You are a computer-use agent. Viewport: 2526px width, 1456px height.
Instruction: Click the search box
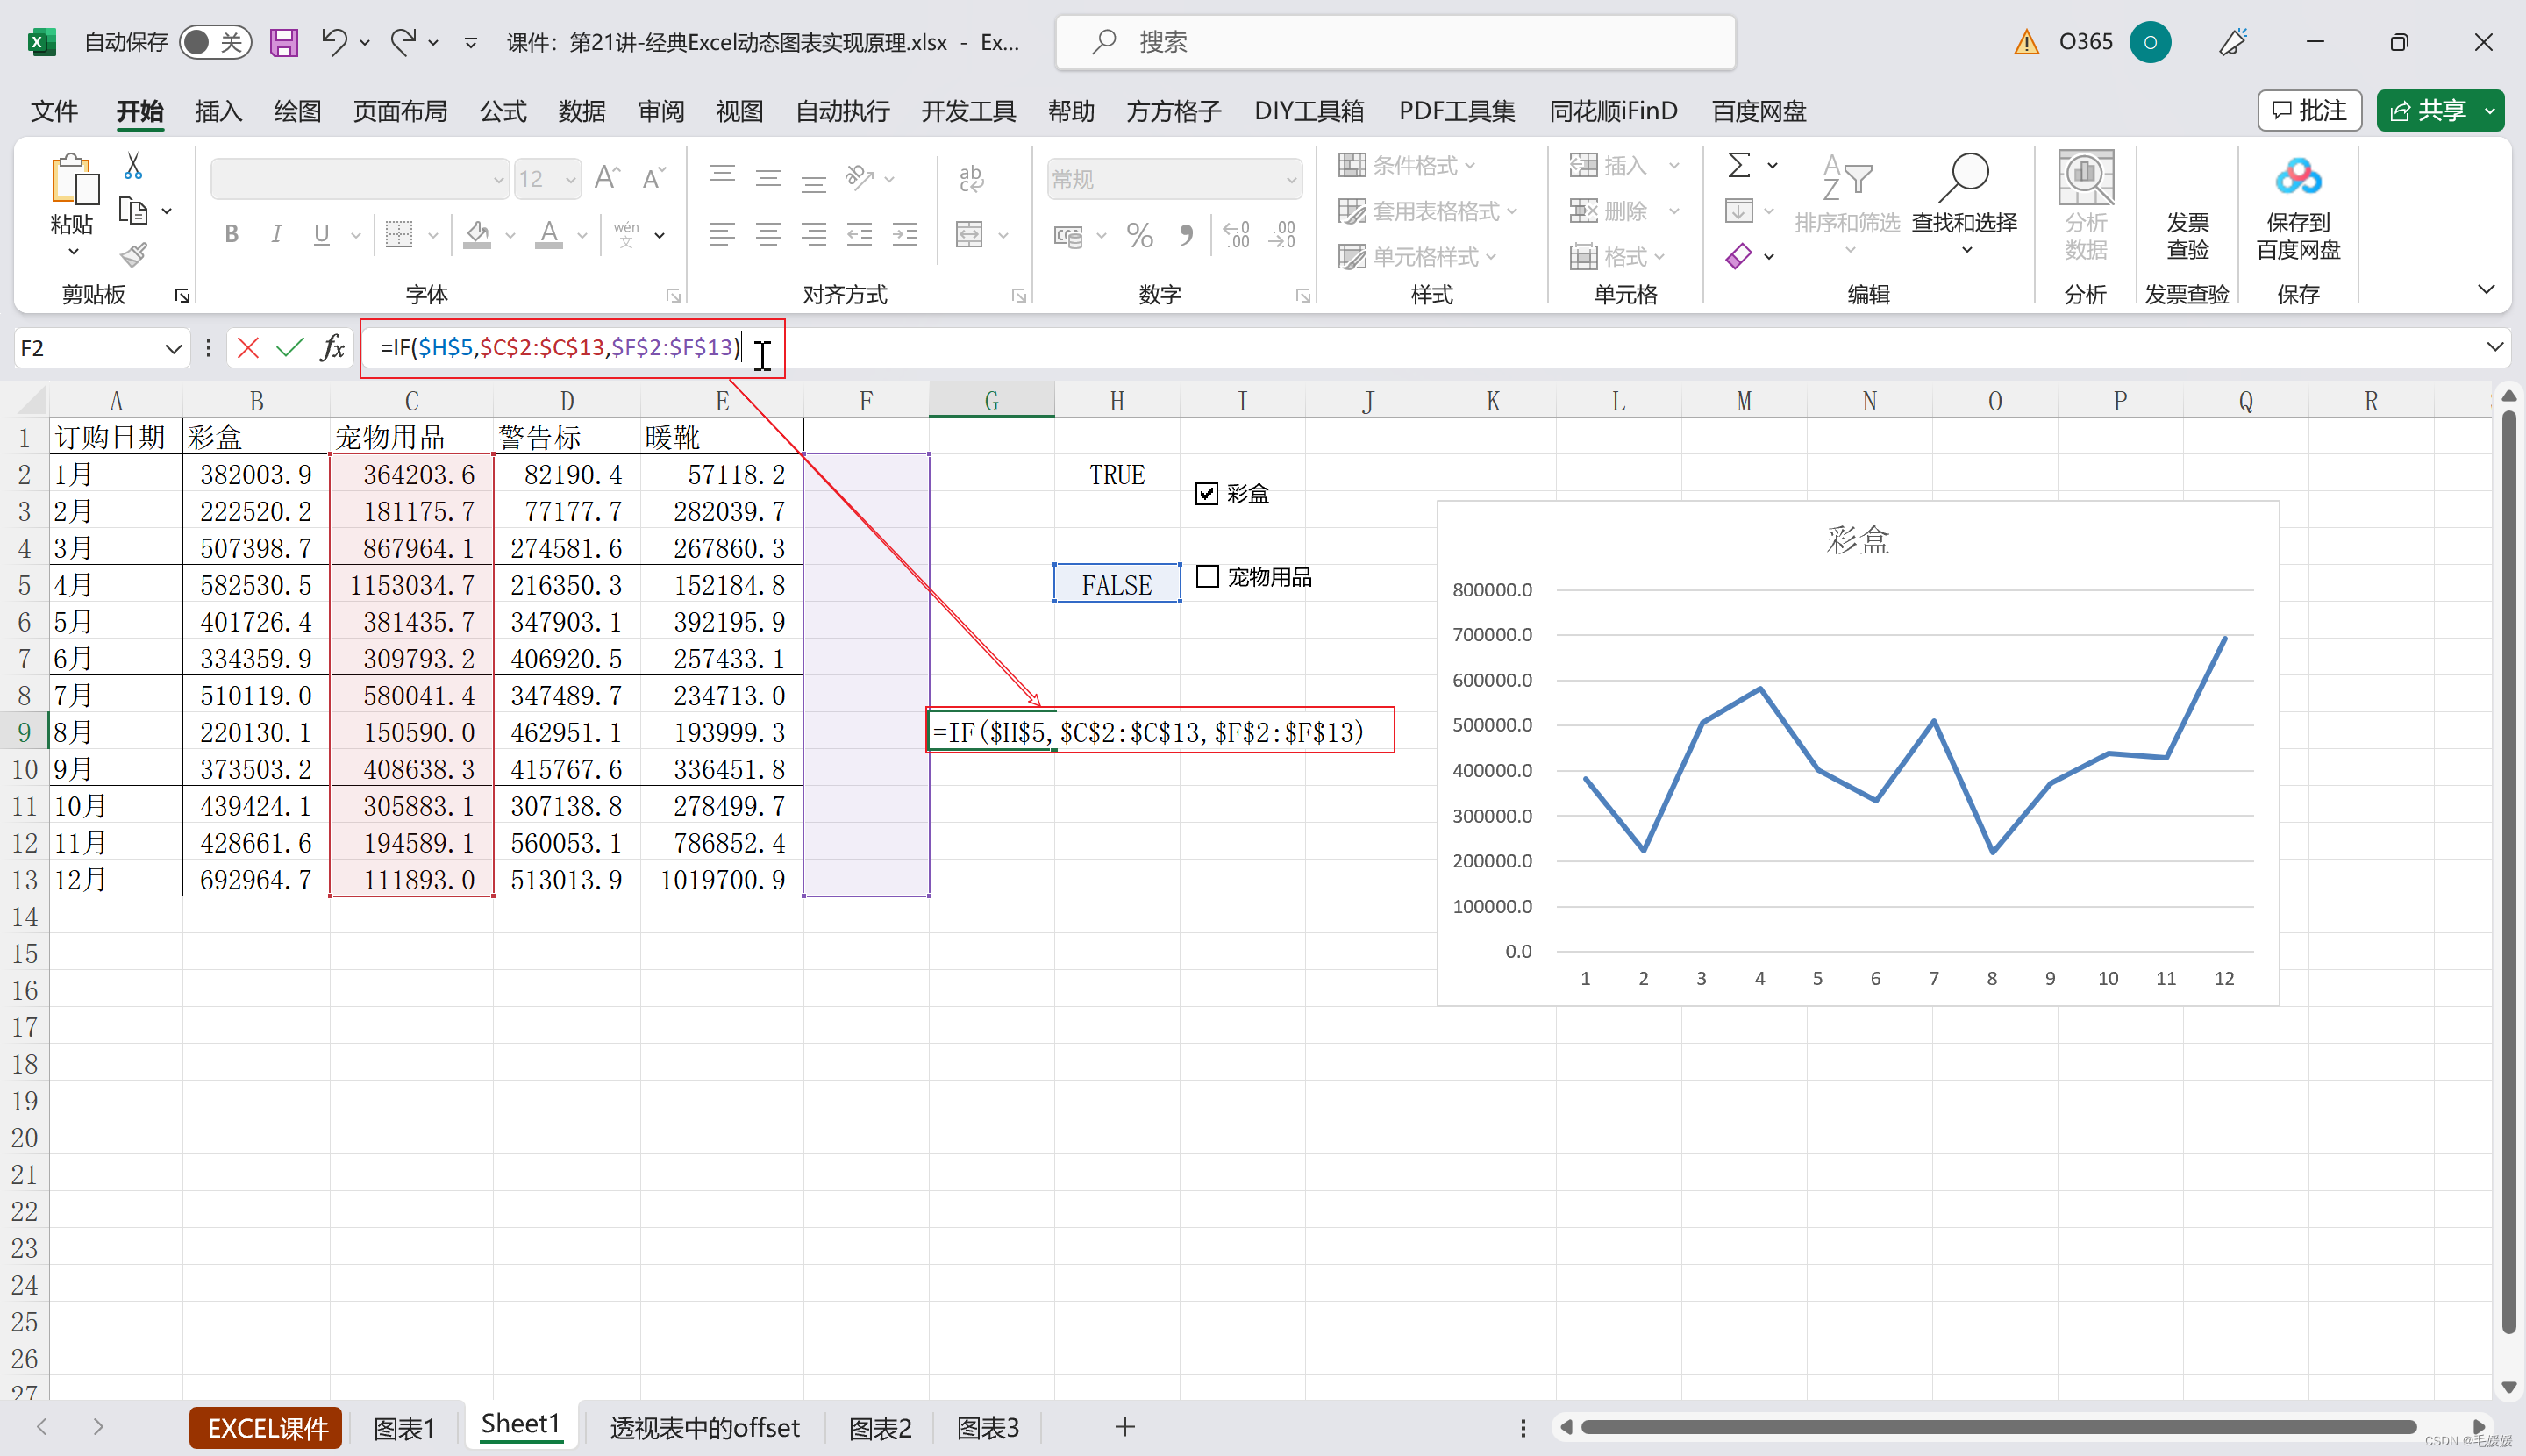pyautogui.click(x=1395, y=42)
